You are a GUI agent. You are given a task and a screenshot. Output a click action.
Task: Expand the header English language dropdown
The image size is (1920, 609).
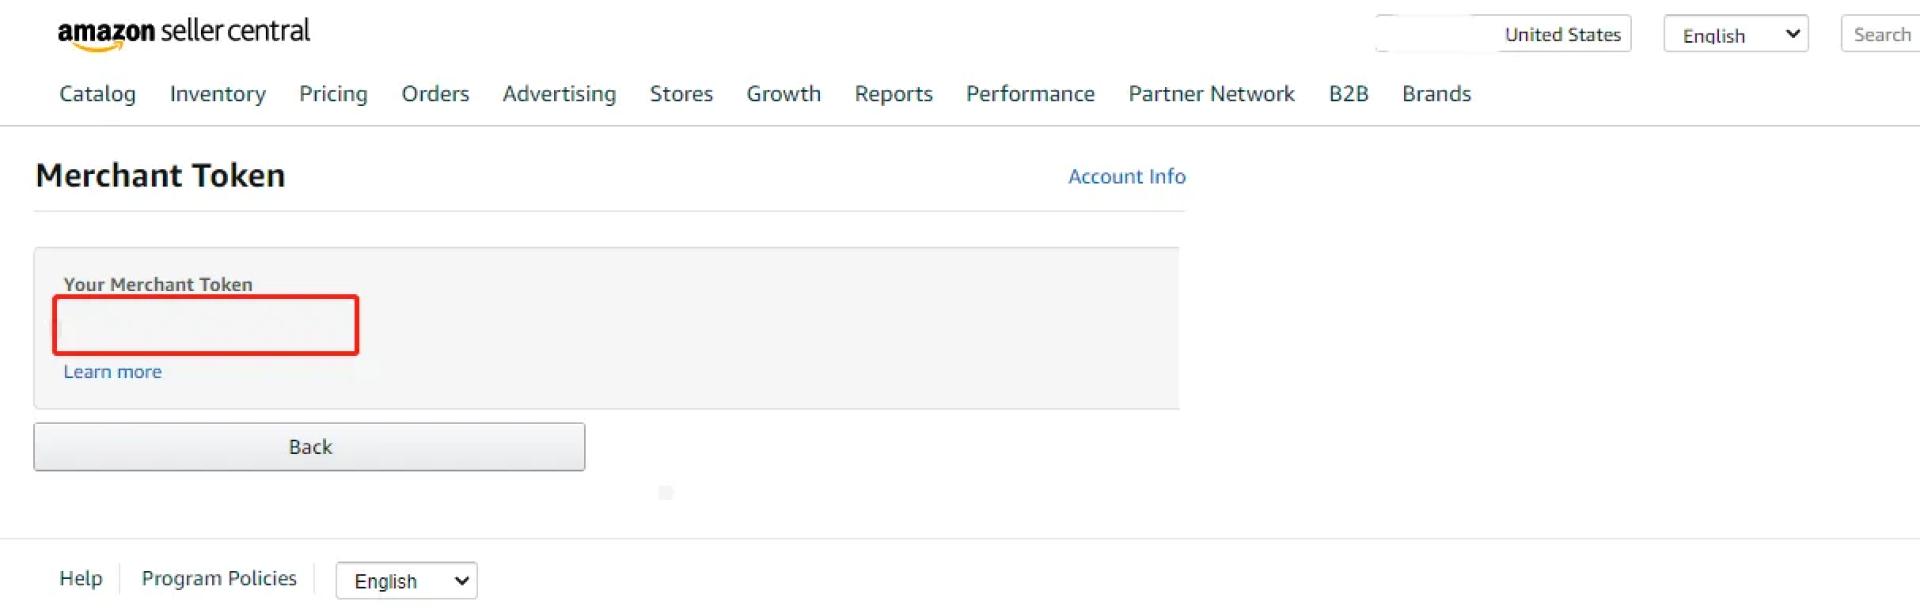click(x=1736, y=34)
